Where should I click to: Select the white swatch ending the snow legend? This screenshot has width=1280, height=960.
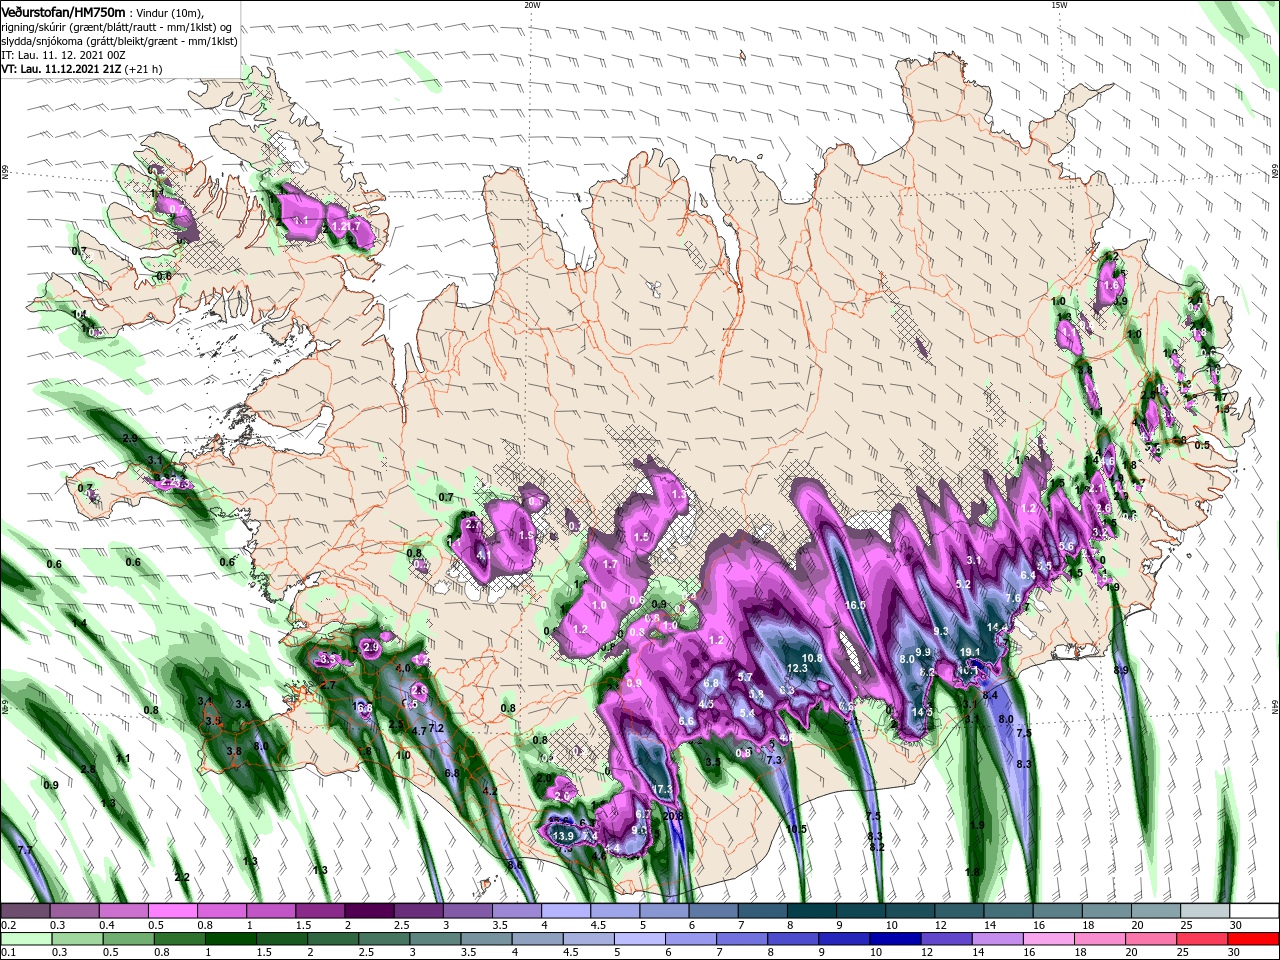click(x=1253, y=911)
